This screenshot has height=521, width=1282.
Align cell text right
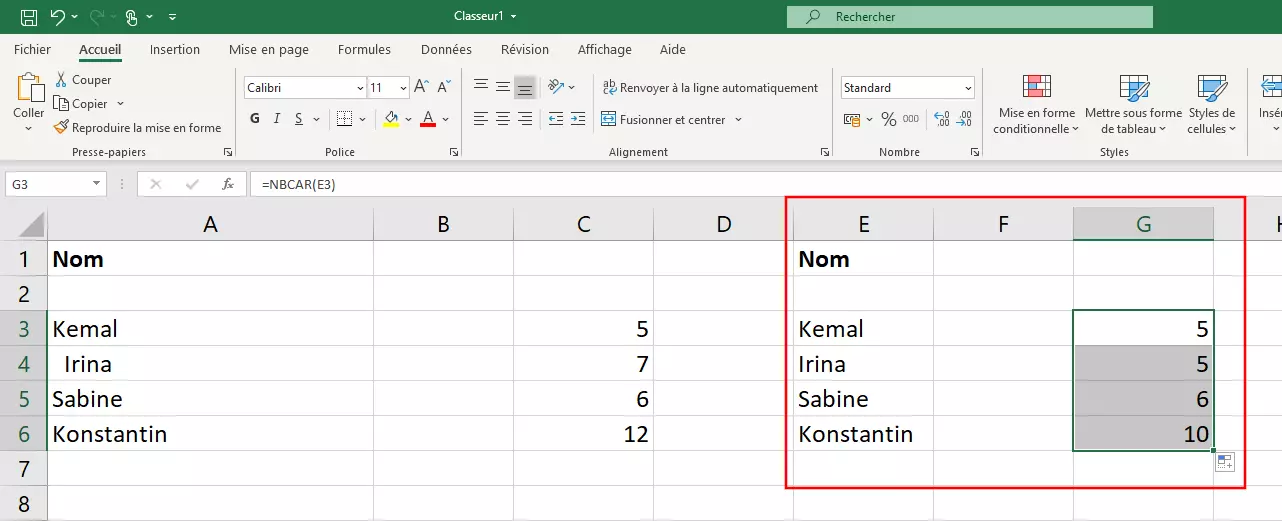point(525,119)
